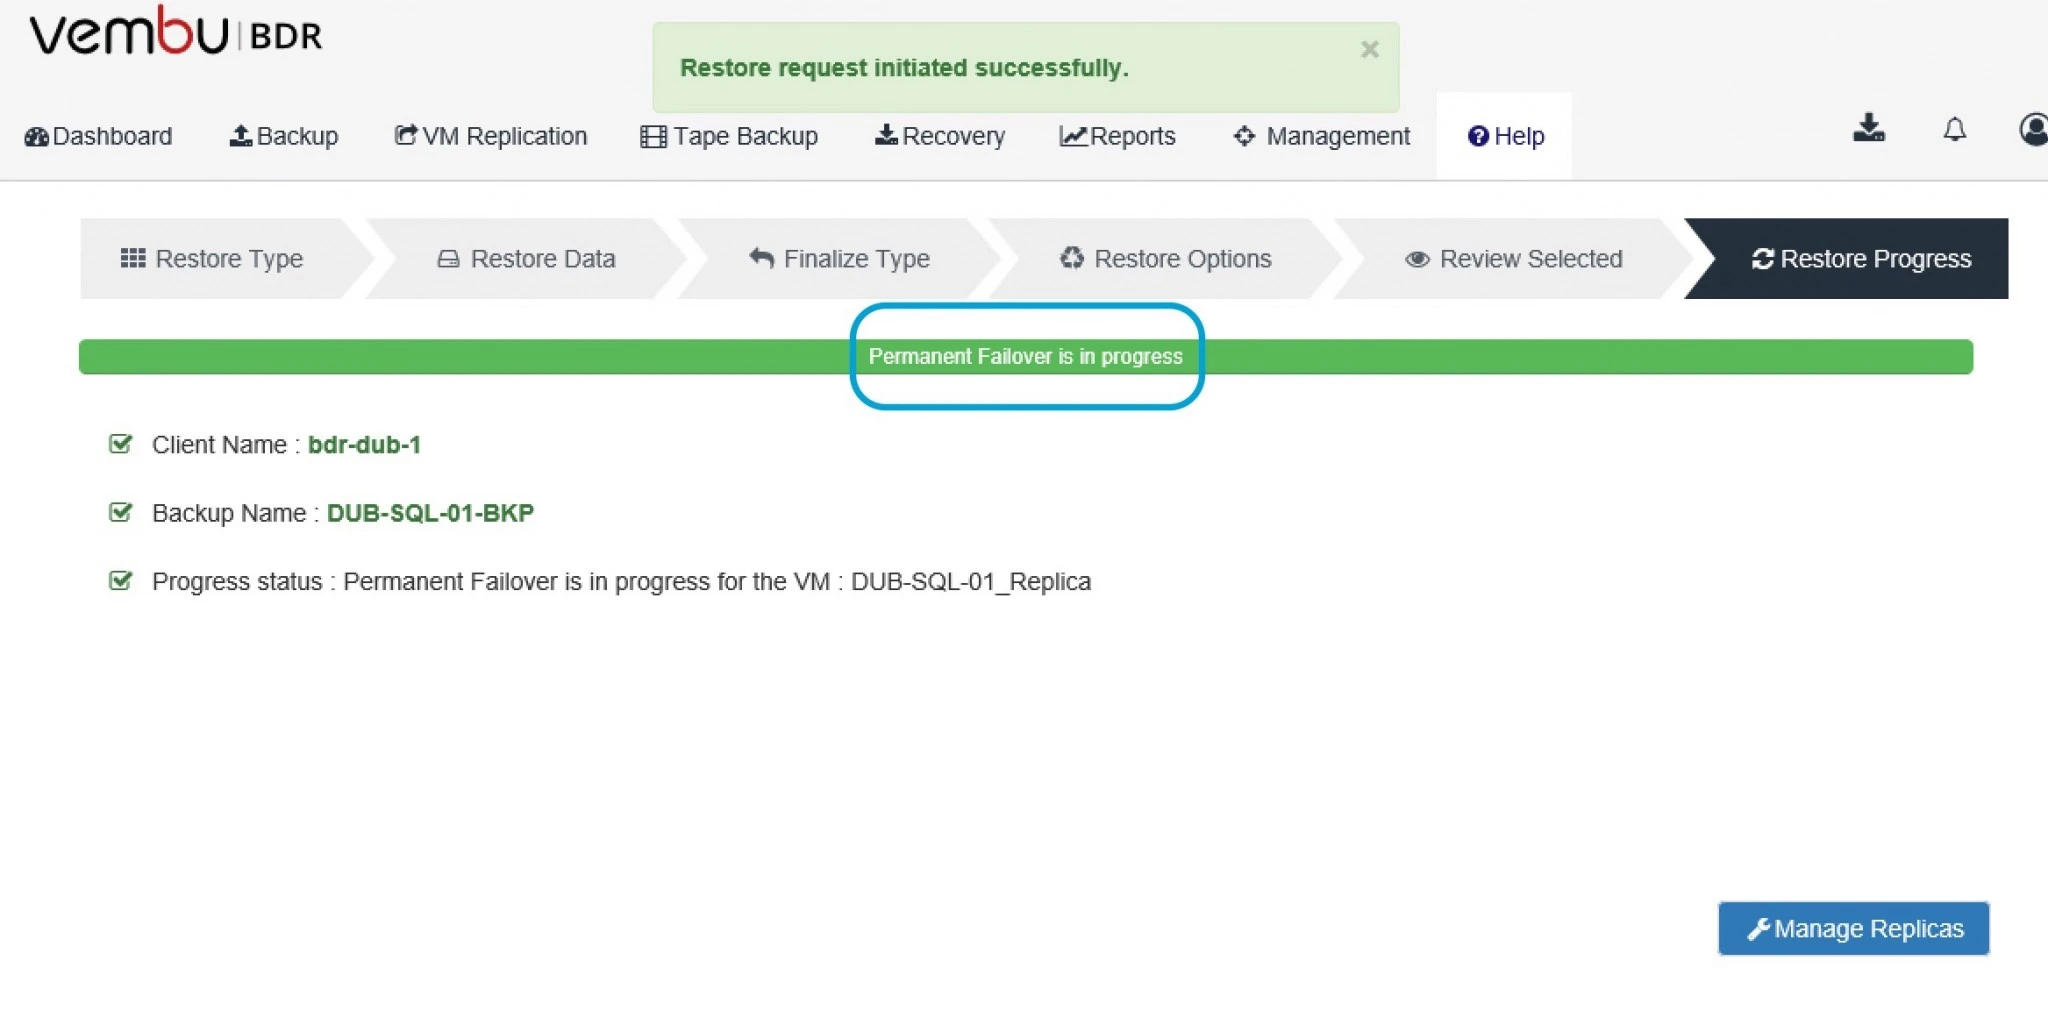
Task: Open the VM Replication menu
Action: pyautogui.click(x=490, y=136)
